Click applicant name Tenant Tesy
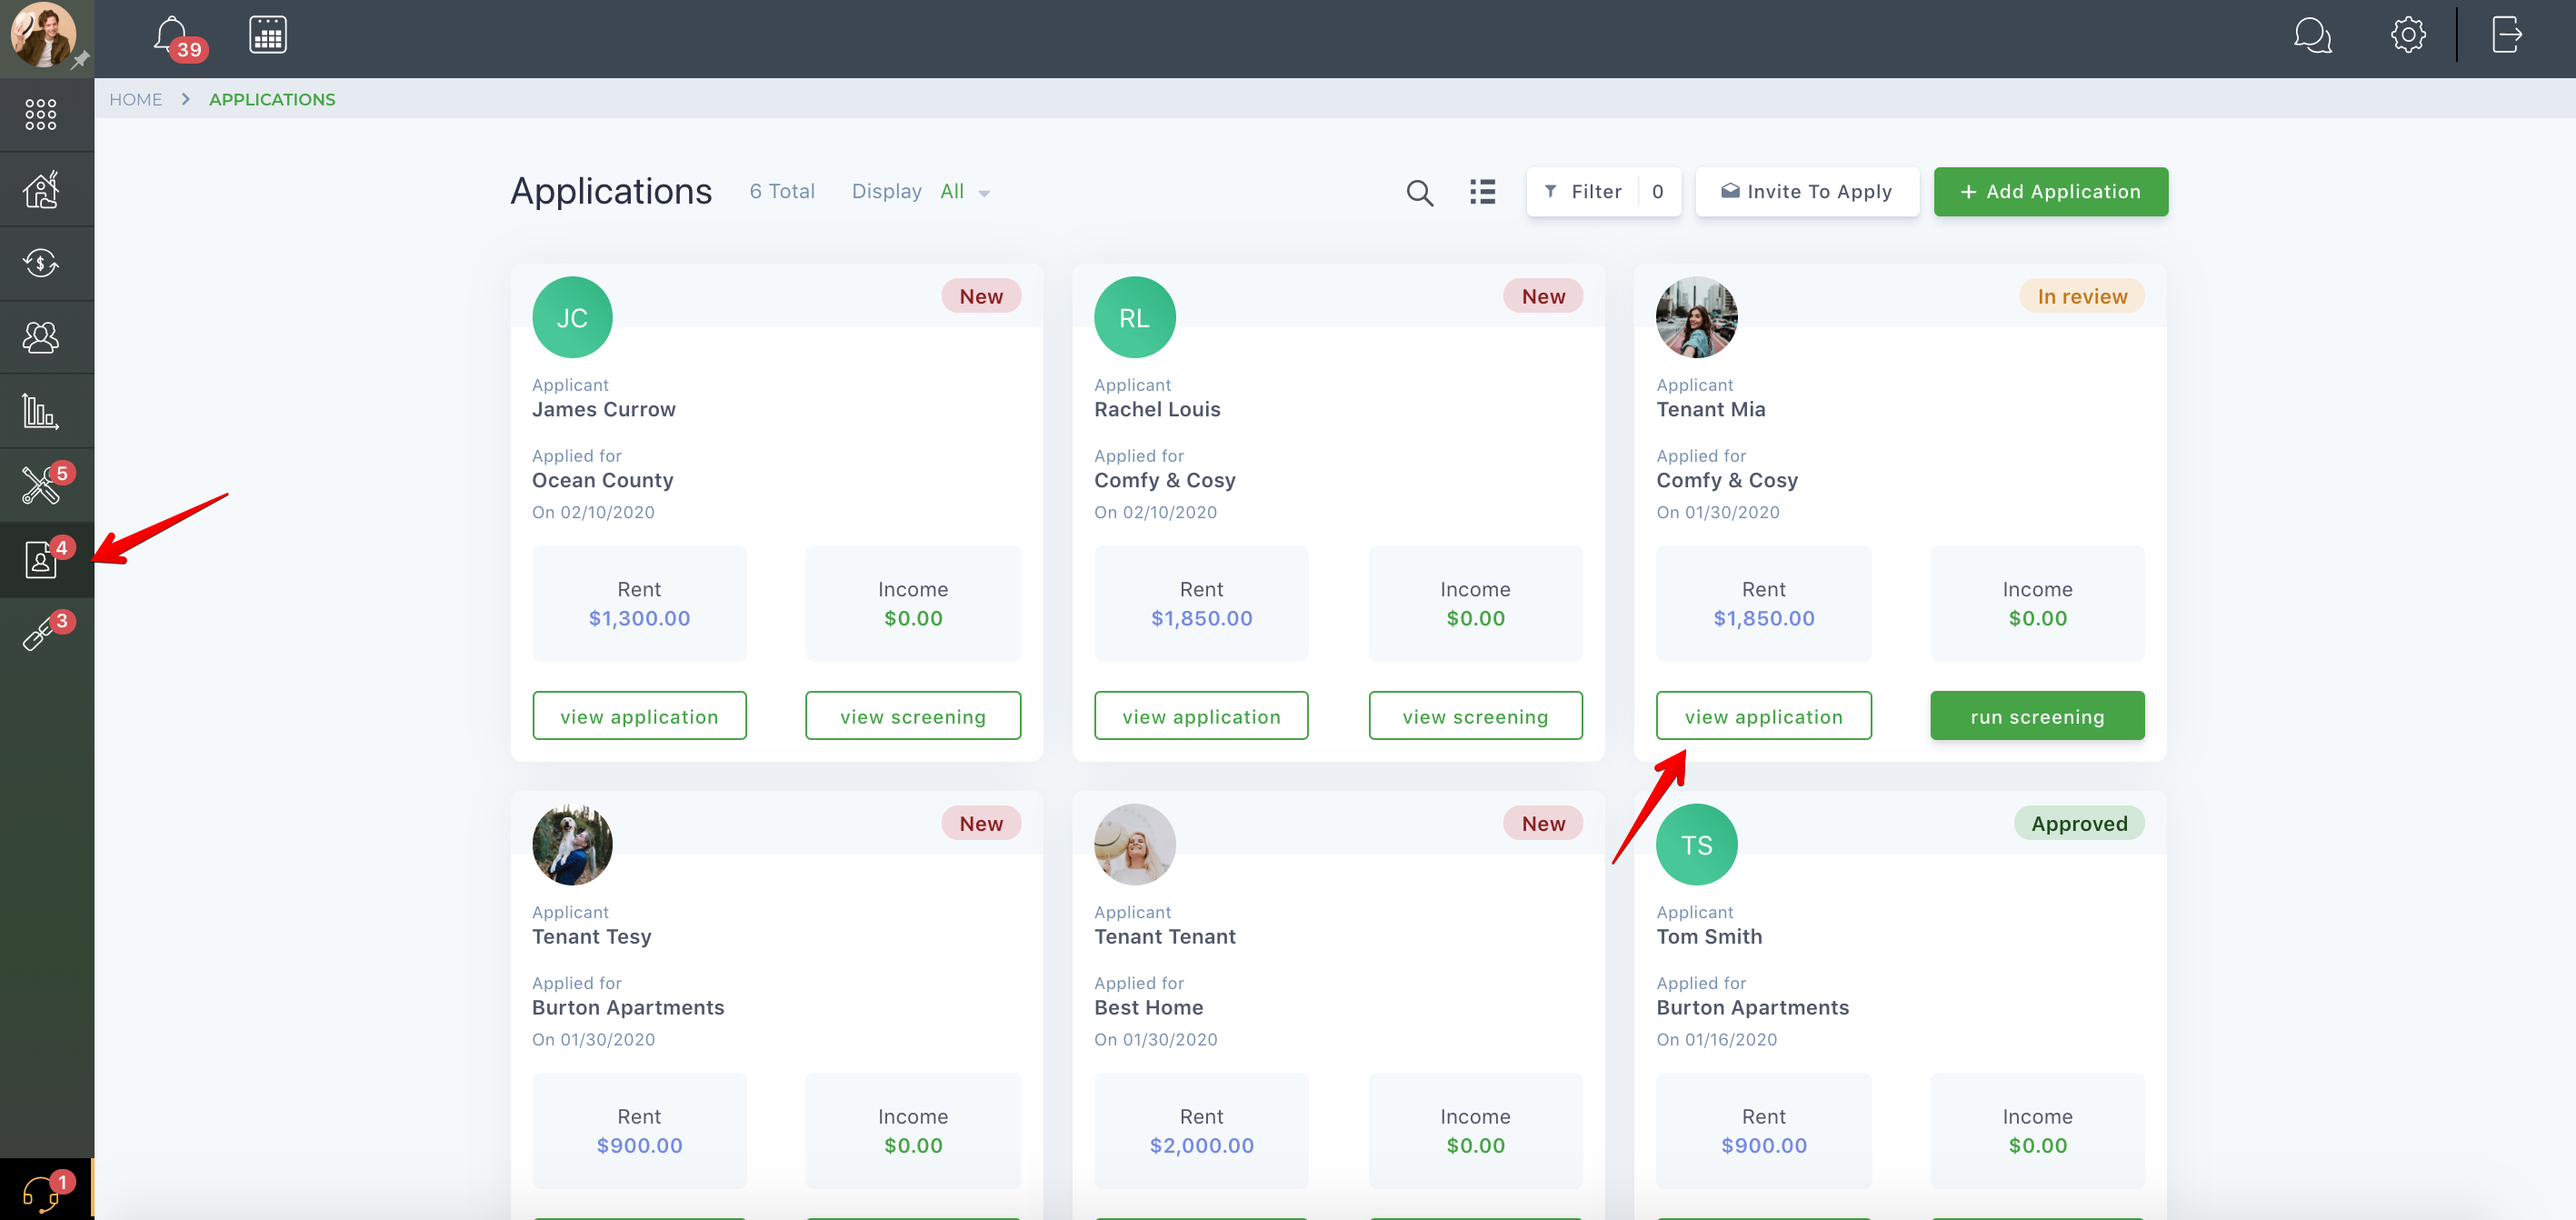This screenshot has height=1220, width=2576. click(x=591, y=936)
